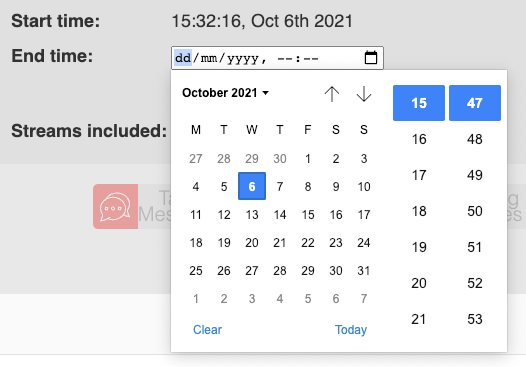
Task: Click the dd day segment of End time
Action: click(183, 58)
